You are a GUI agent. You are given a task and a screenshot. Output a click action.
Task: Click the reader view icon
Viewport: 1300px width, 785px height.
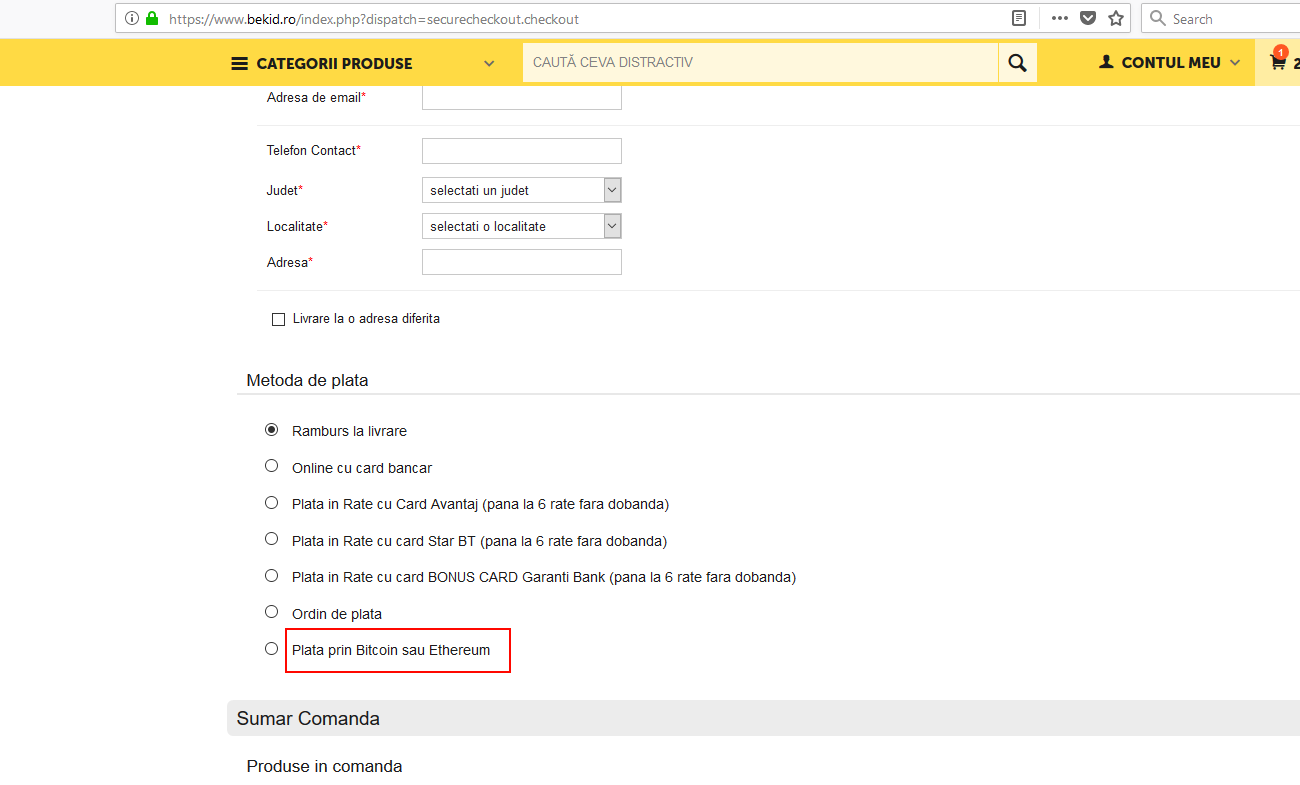tap(1019, 18)
